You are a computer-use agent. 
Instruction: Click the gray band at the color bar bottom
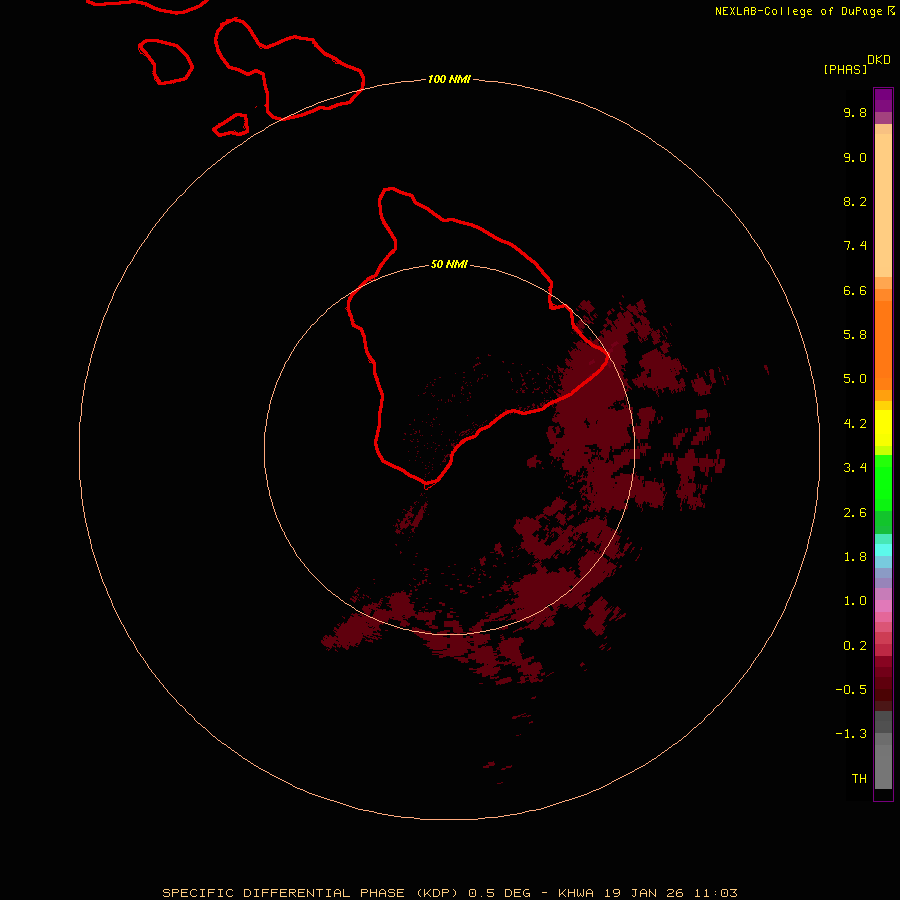coord(883,761)
